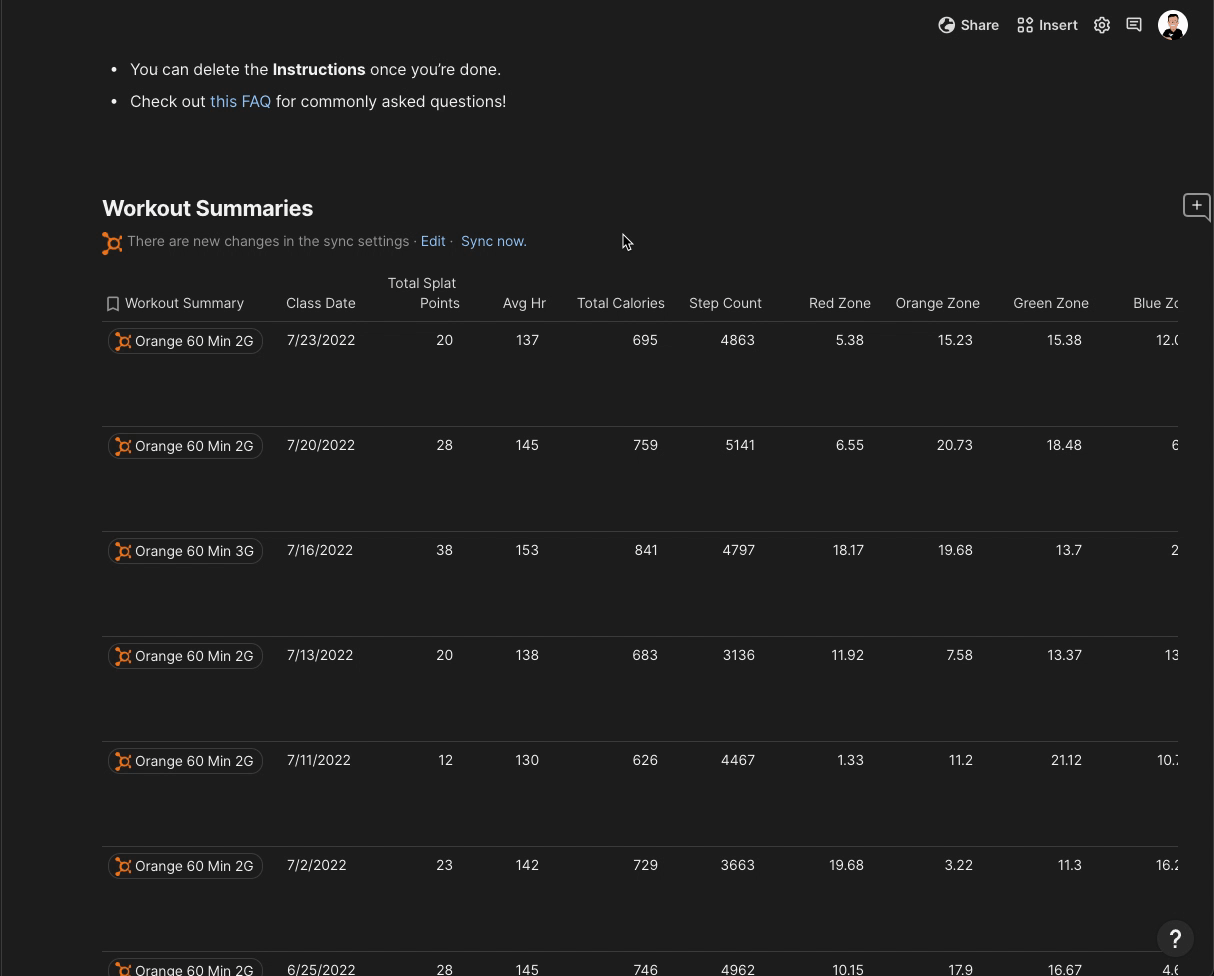Open the Orange 60 Min 2G chip dated 7/13/2022
Image resolution: width=1214 pixels, height=976 pixels.
click(185, 656)
